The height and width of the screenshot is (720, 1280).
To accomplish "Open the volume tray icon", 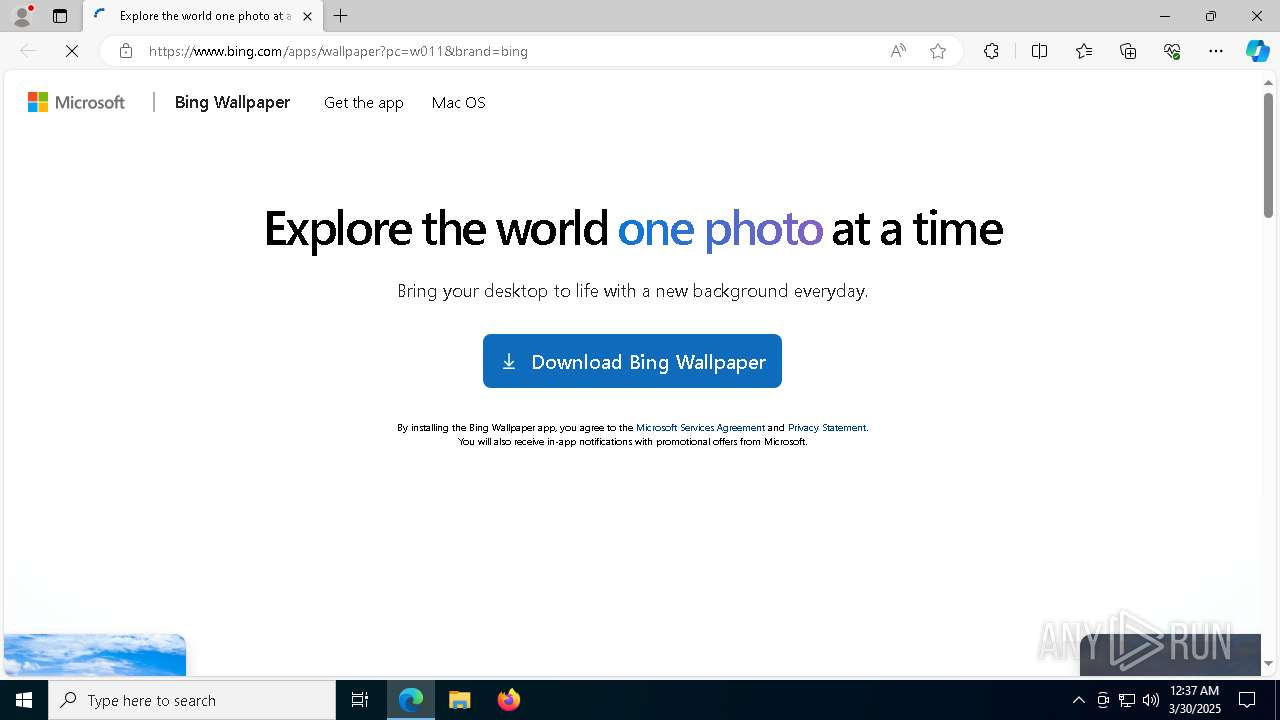I will tap(1150, 700).
